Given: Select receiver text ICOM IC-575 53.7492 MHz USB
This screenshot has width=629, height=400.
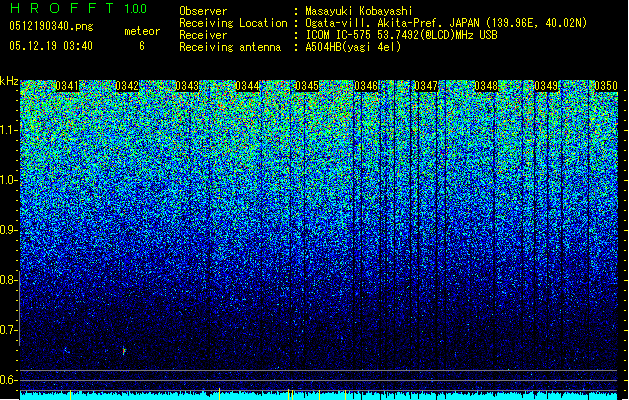Looking at the screenshot, I should [401, 35].
